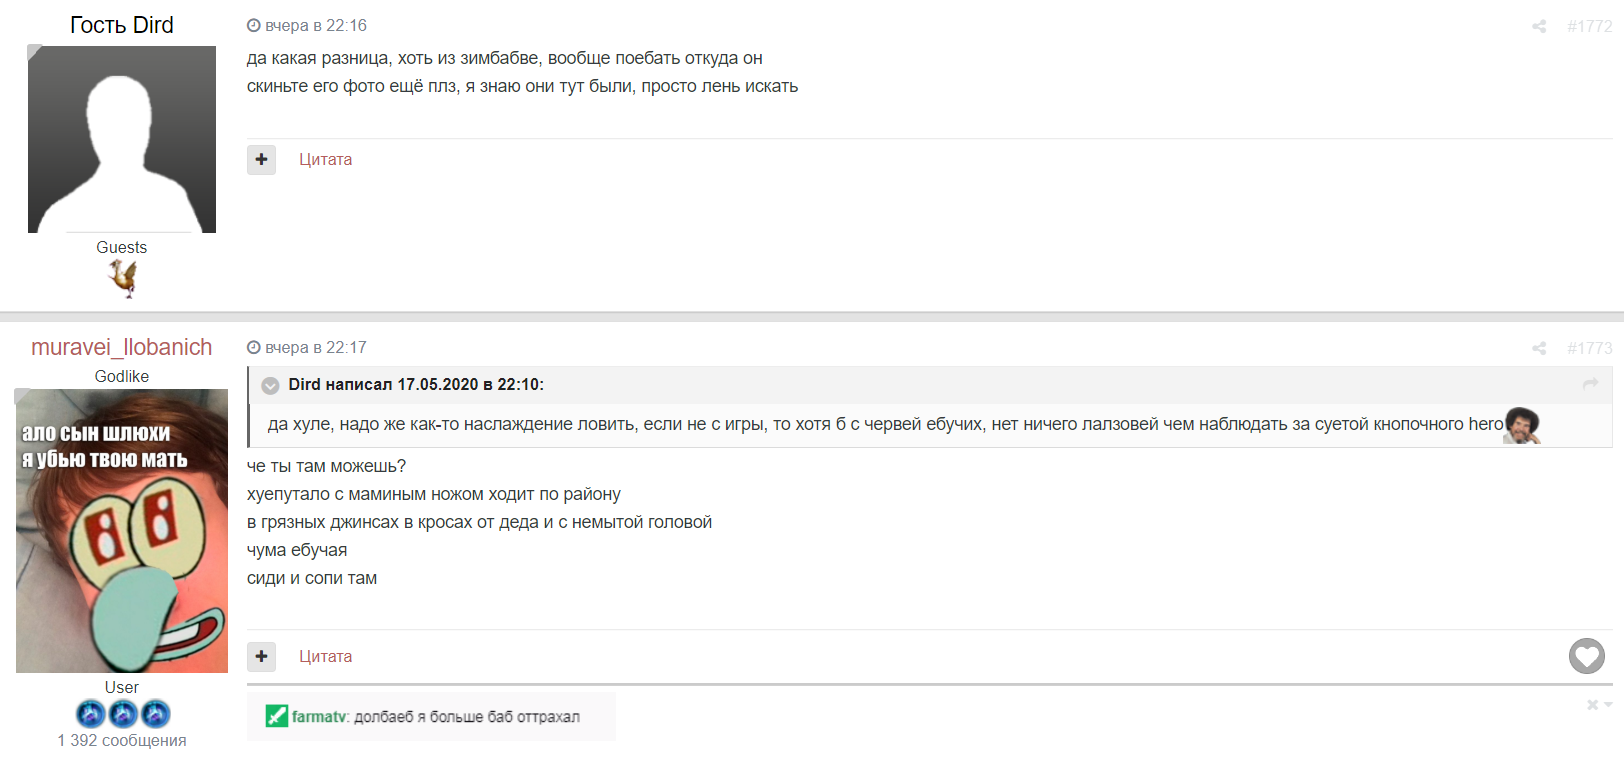Click the emoticon at the end of the quote
Viewport: 1624px width, 759px height.
point(1522,425)
